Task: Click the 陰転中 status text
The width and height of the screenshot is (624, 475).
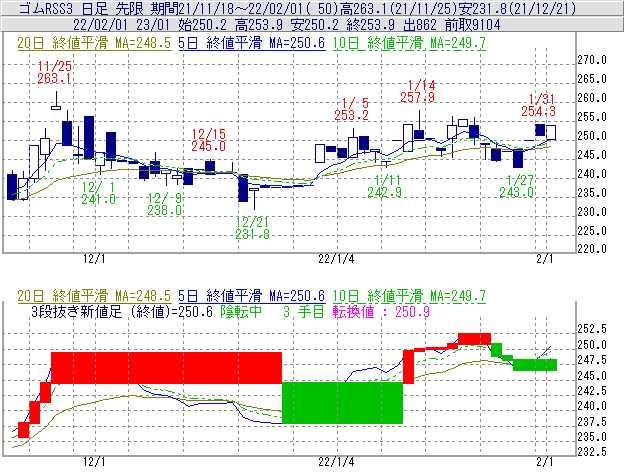Action: click(x=242, y=311)
